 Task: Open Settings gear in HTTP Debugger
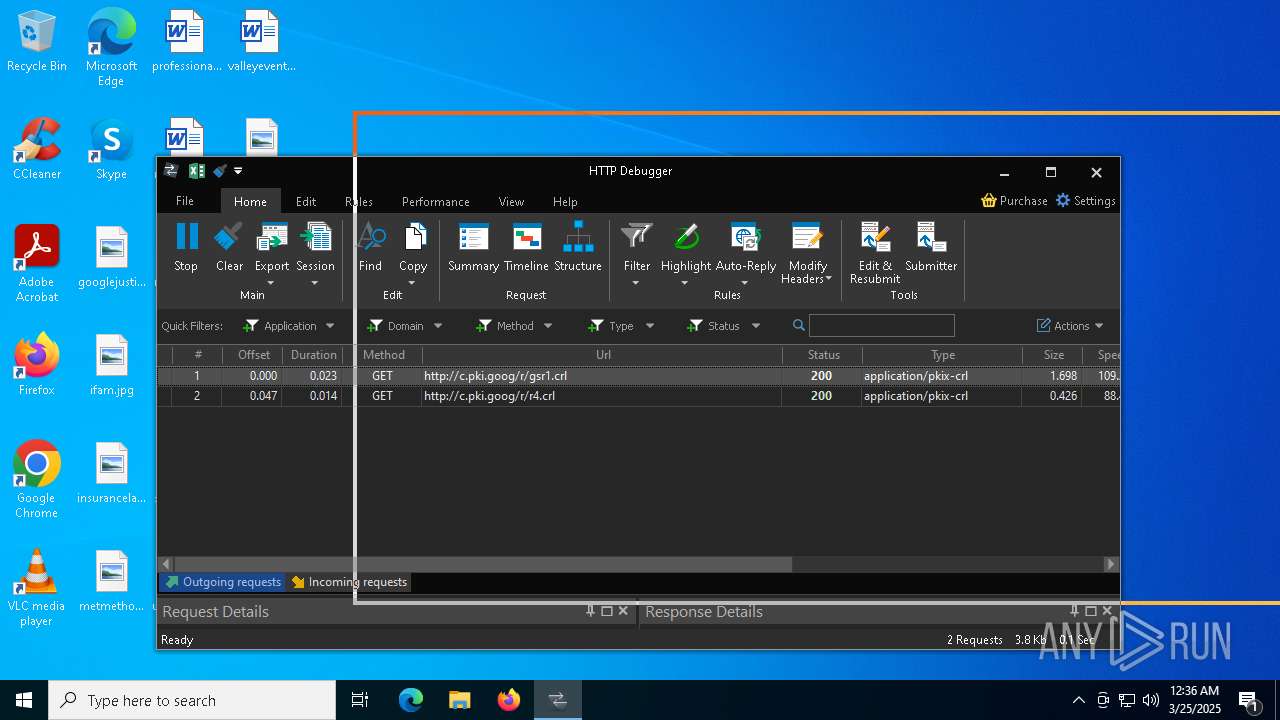(x=1063, y=201)
